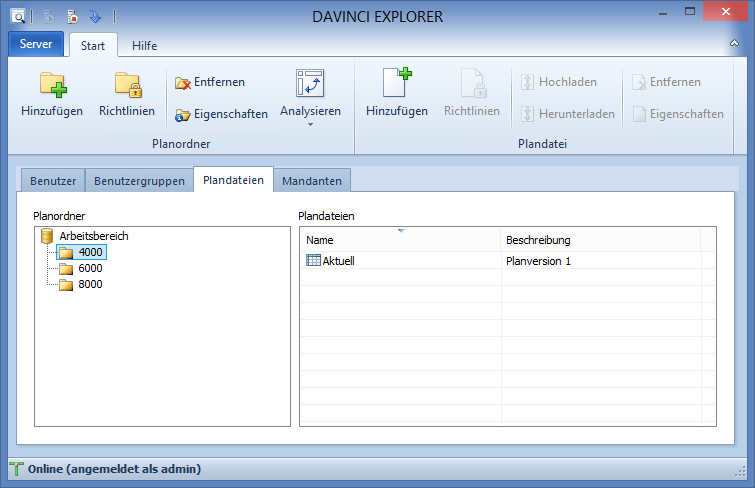
Task: Select the Aktuell plan file row
Action: coord(338,261)
